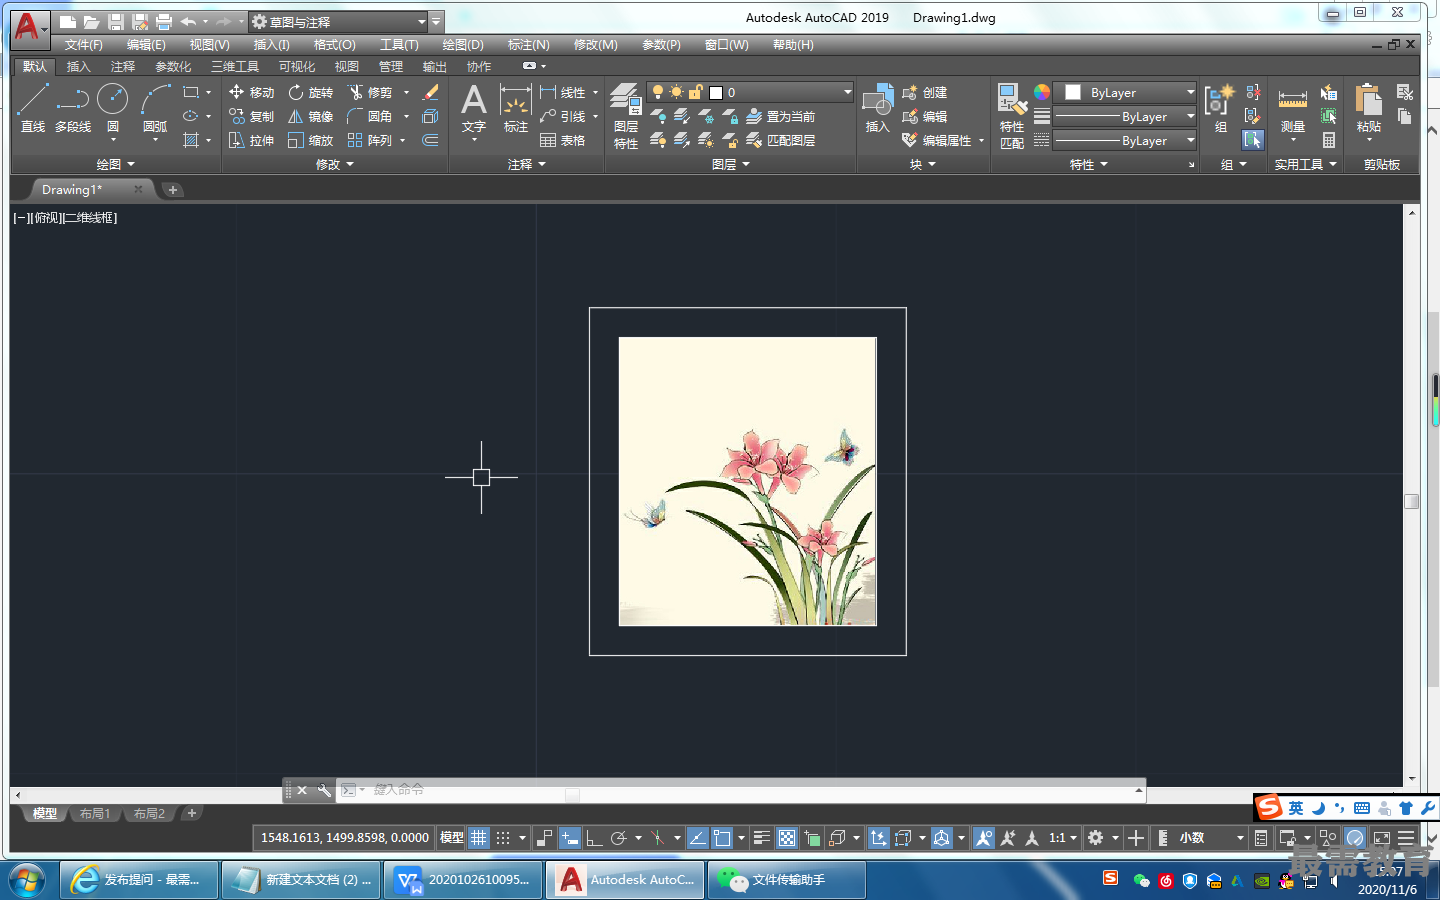Click the object color wheel icon
This screenshot has height=900, width=1440.
(x=1042, y=92)
